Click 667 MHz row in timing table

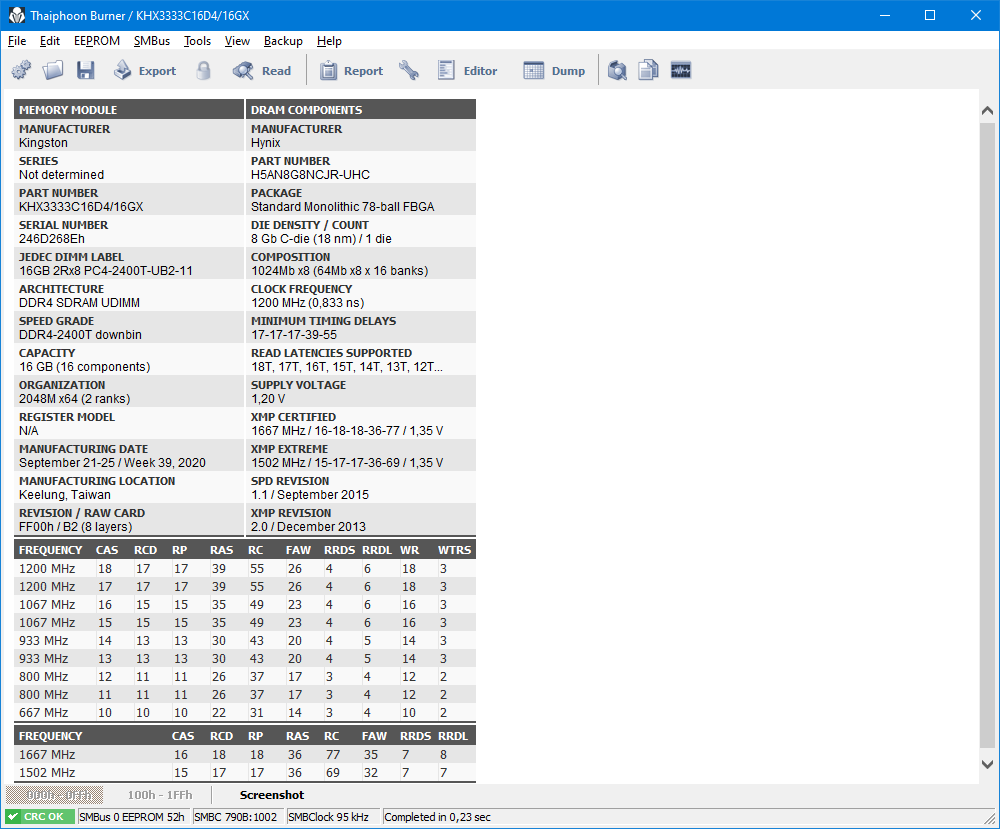(245, 712)
